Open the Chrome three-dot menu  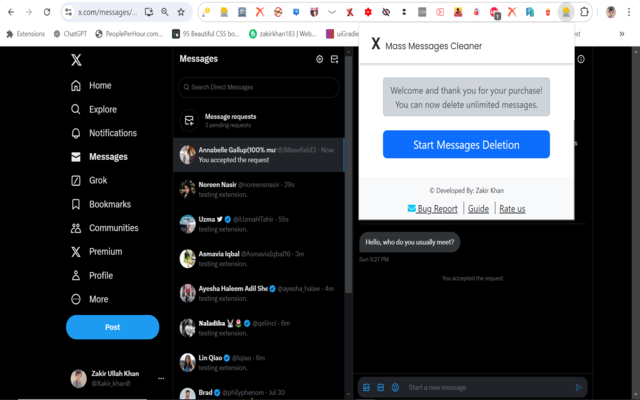[x=629, y=12]
